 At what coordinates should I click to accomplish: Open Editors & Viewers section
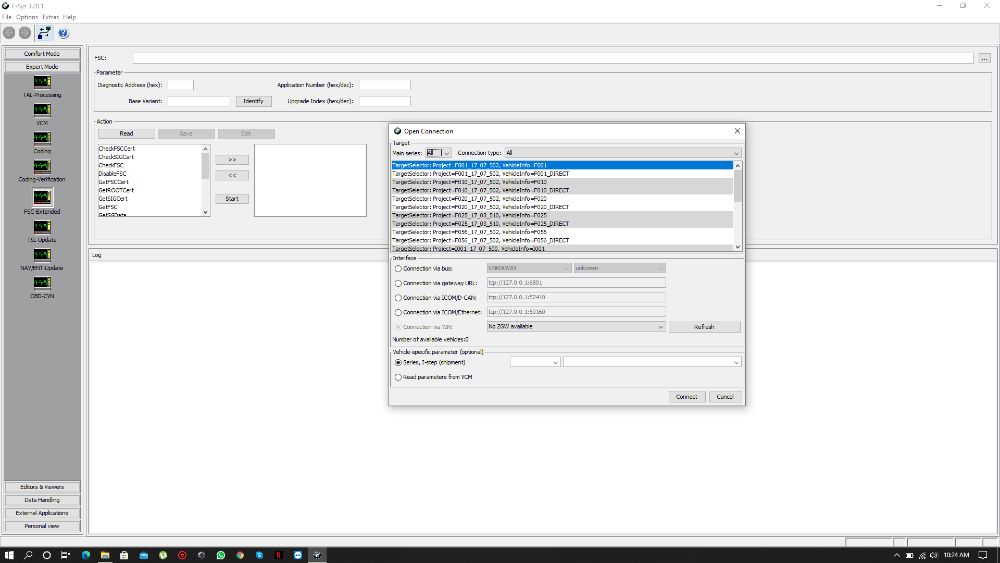(42, 487)
